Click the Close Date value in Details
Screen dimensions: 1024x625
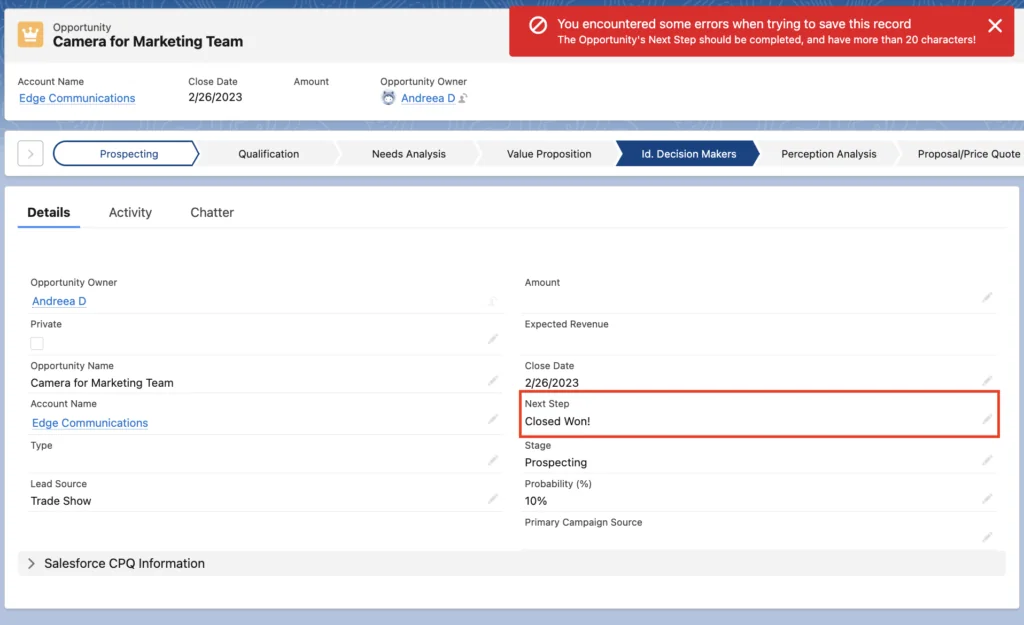click(x=552, y=383)
